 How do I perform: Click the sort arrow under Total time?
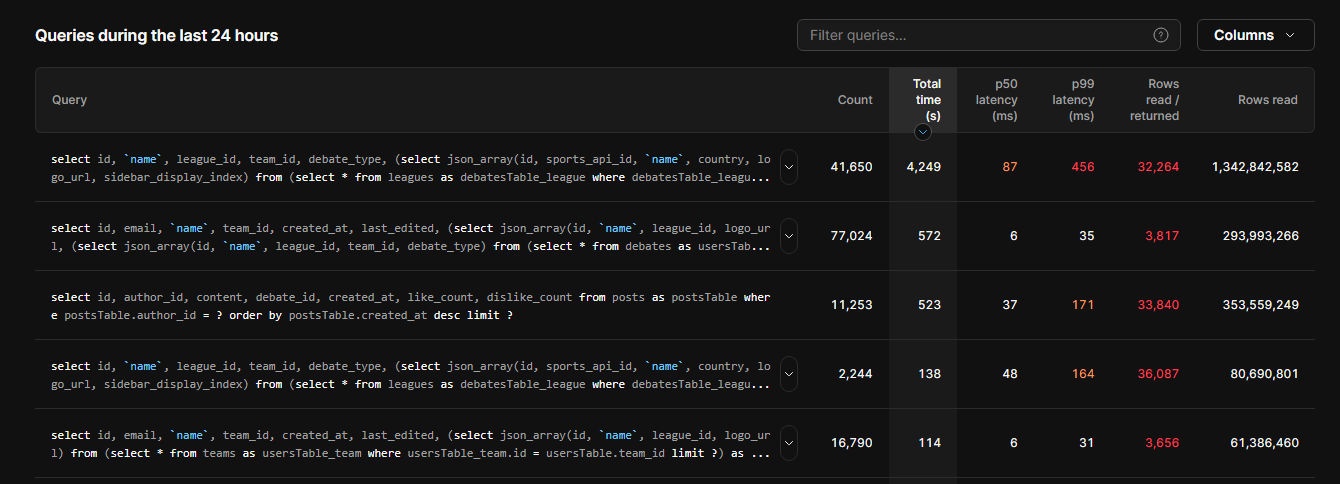(x=923, y=132)
